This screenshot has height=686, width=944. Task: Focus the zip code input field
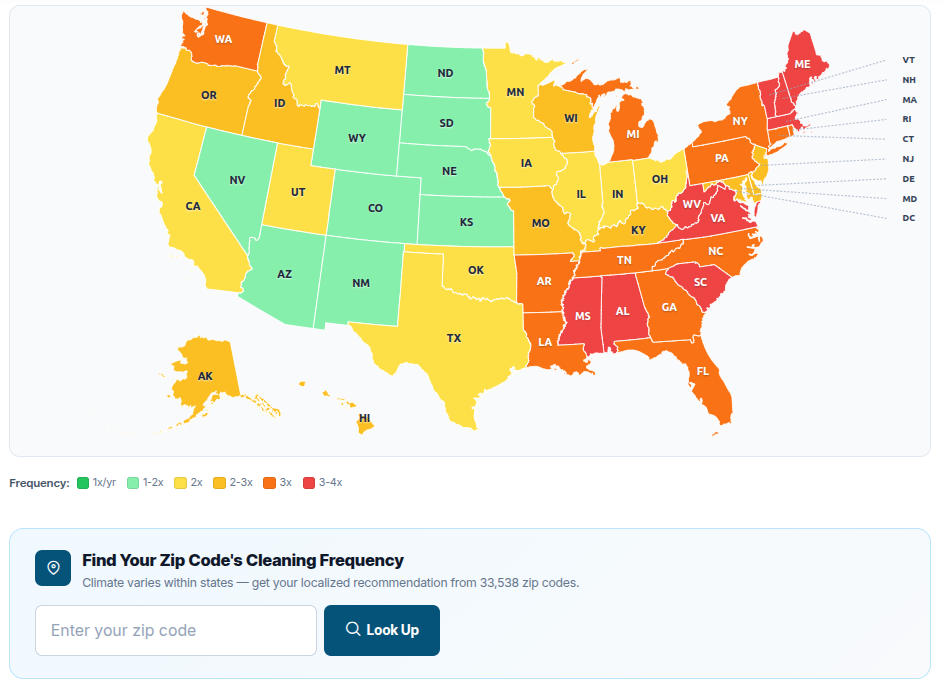176,630
